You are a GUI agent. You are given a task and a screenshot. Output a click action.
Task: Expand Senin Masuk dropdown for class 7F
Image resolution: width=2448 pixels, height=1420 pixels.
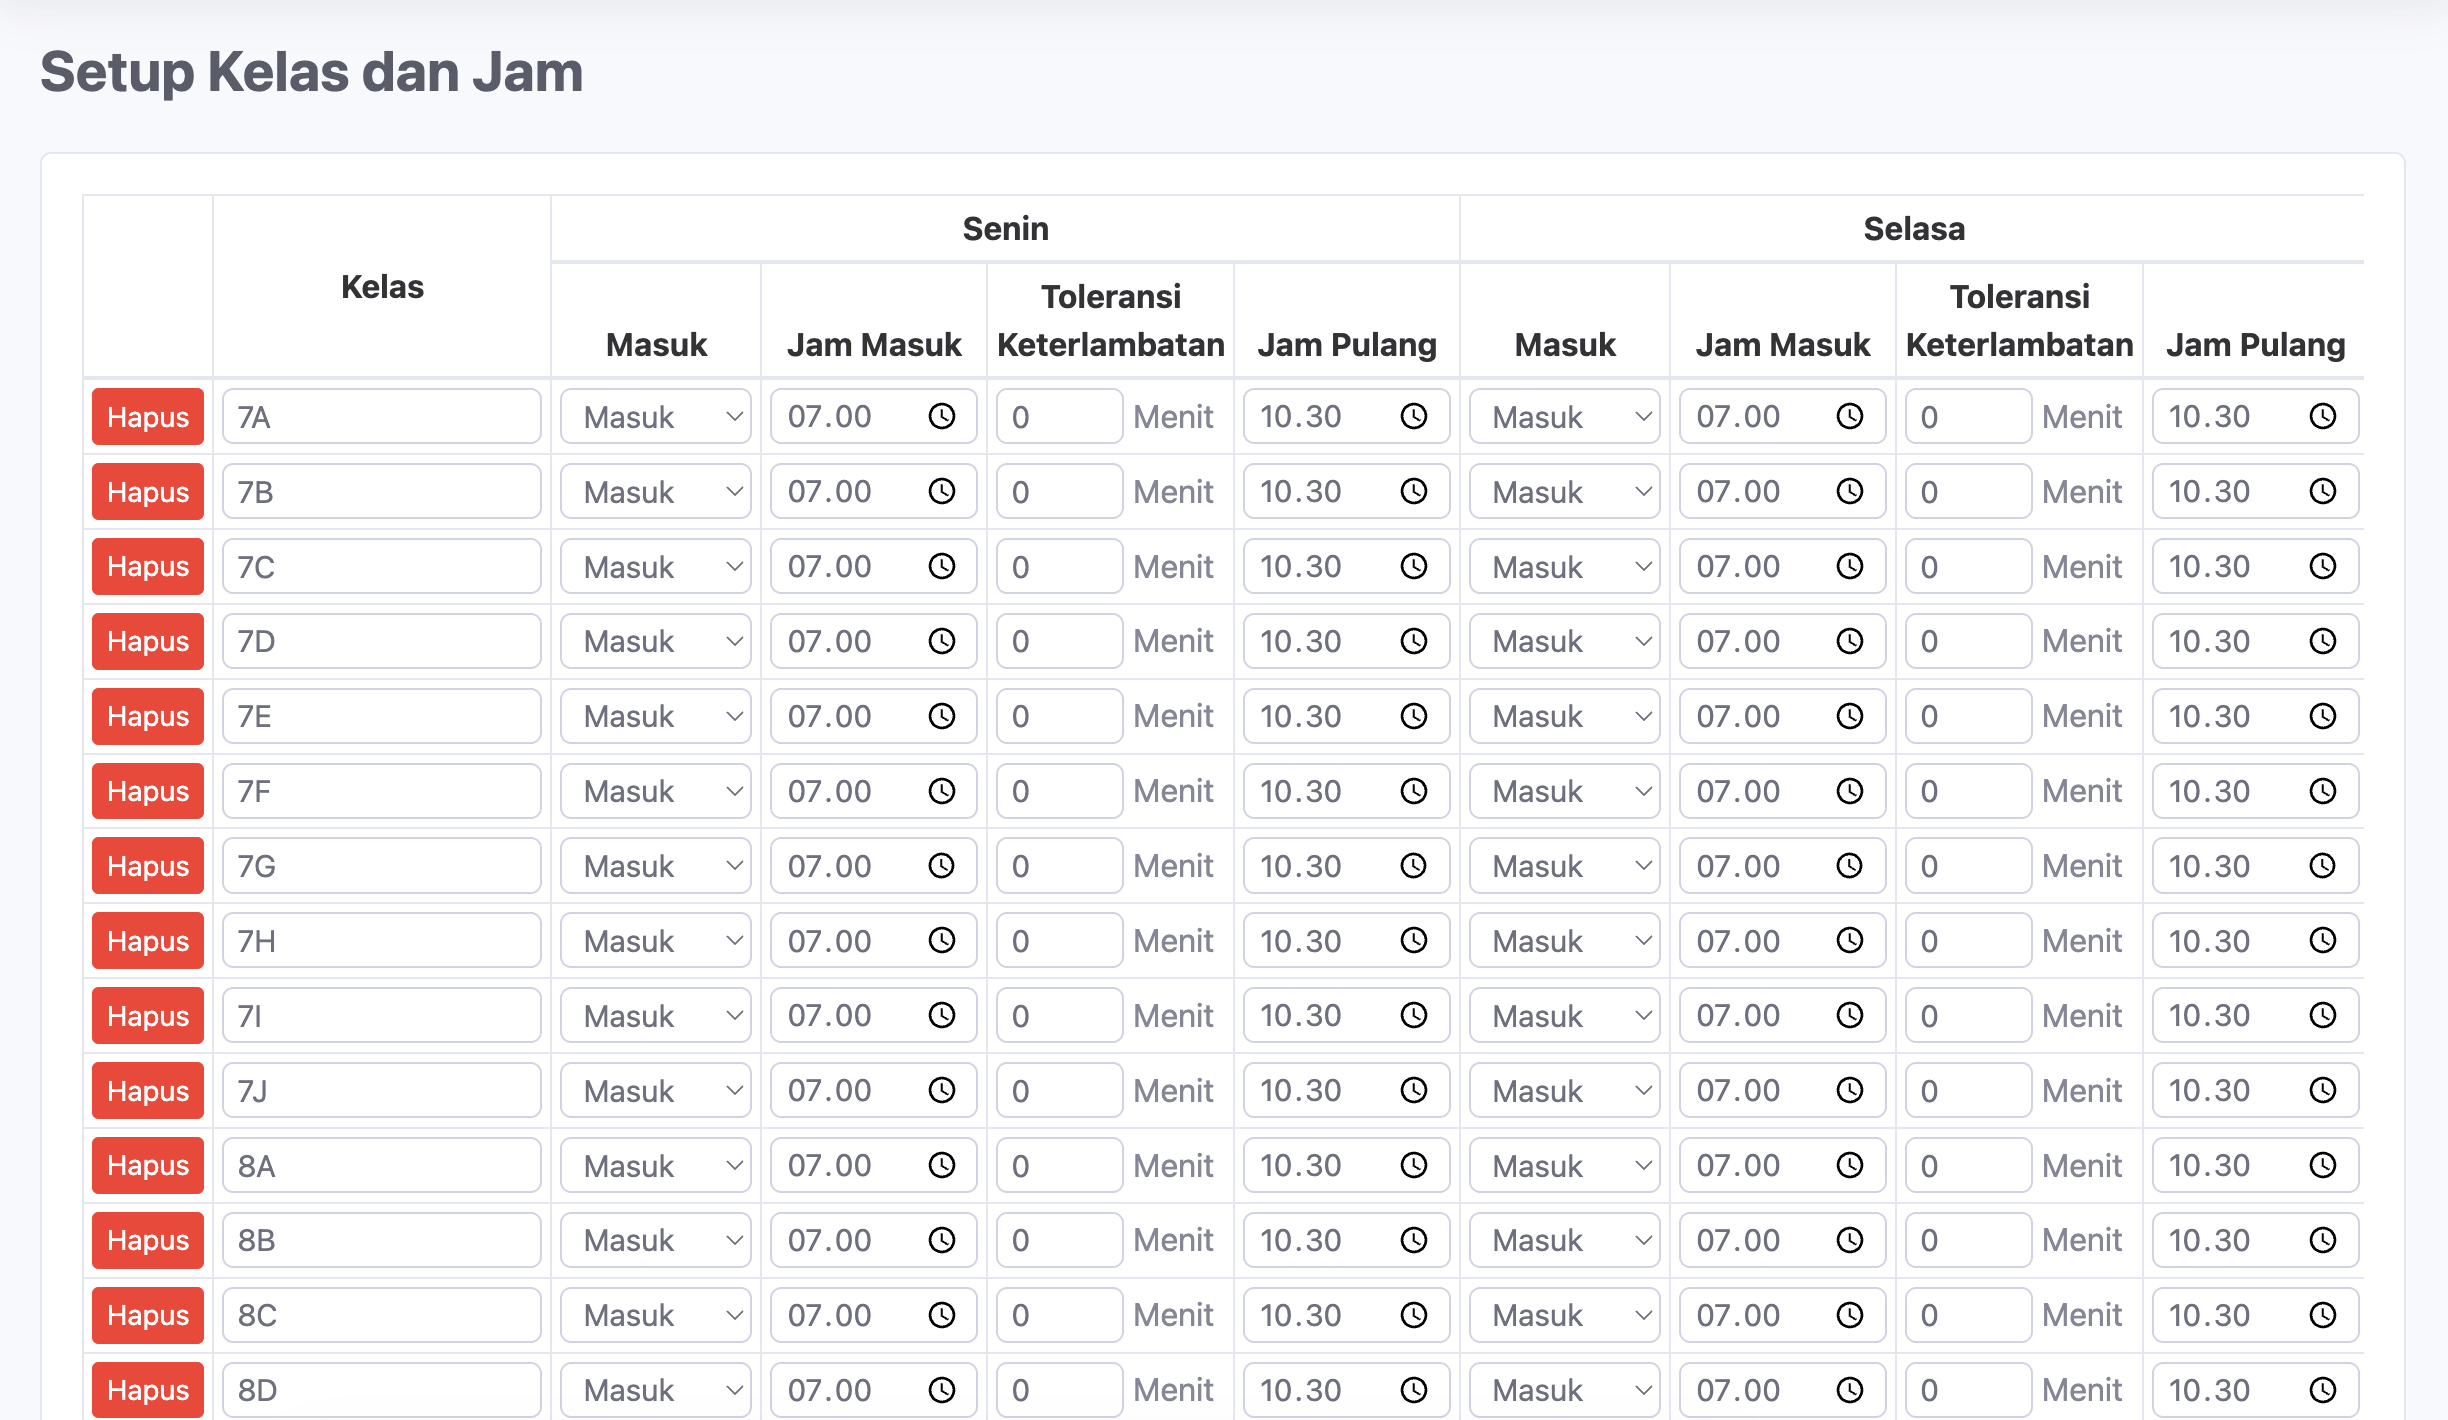coord(656,791)
